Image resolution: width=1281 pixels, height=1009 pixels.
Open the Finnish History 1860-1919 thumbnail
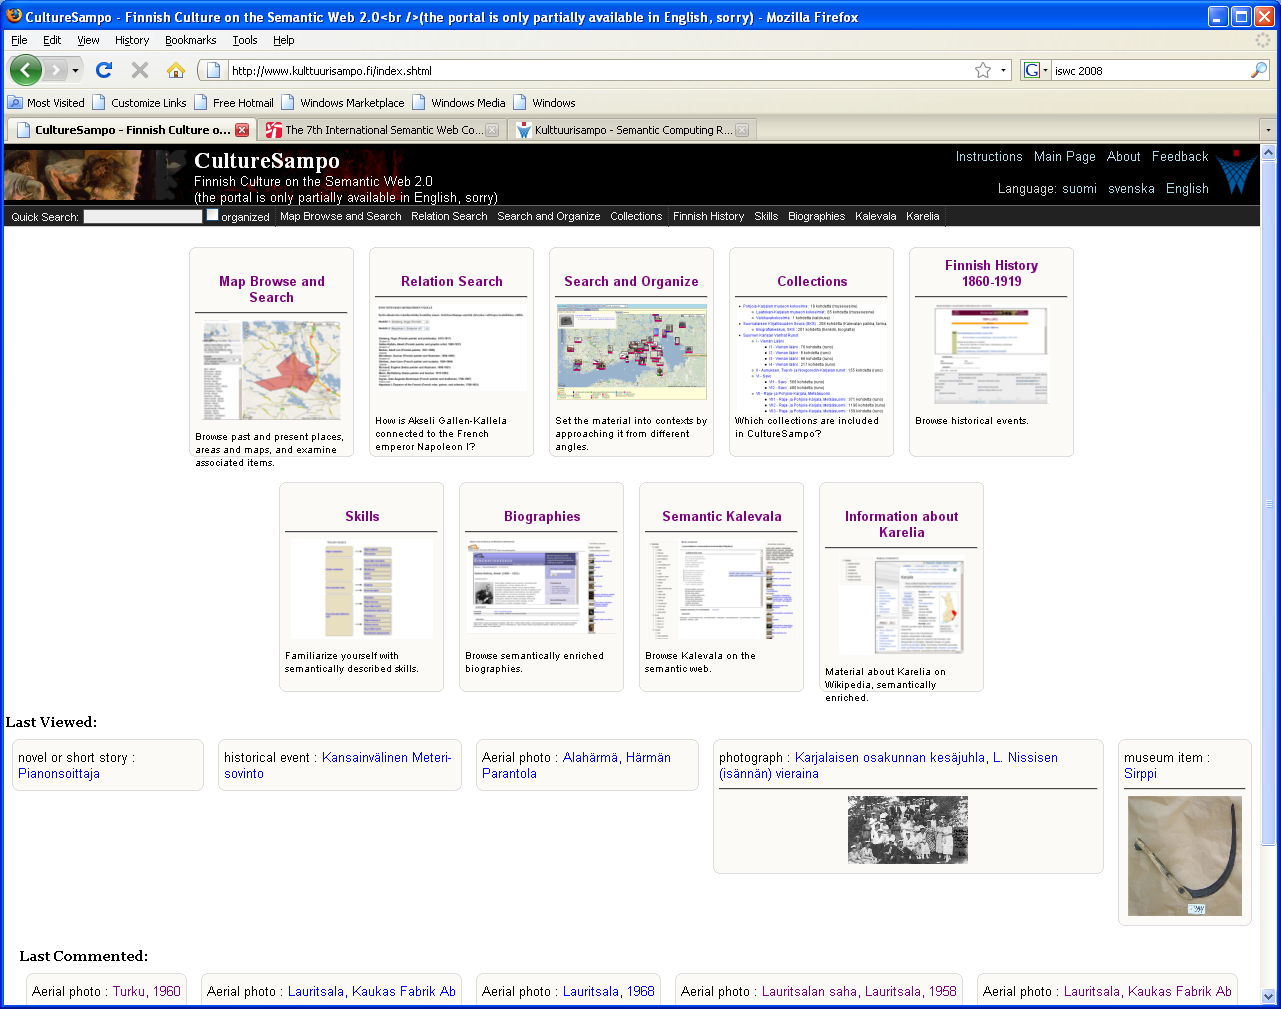(x=991, y=356)
